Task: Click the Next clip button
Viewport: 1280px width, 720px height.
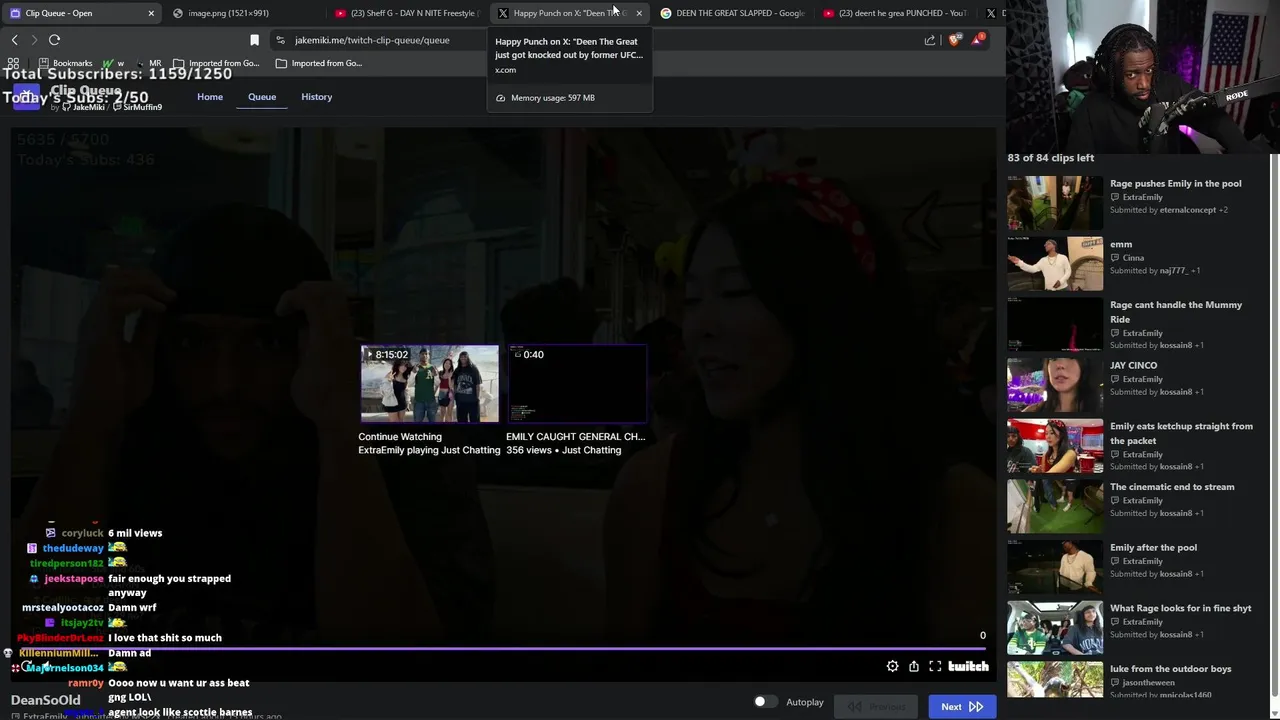Action: pyautogui.click(x=962, y=707)
